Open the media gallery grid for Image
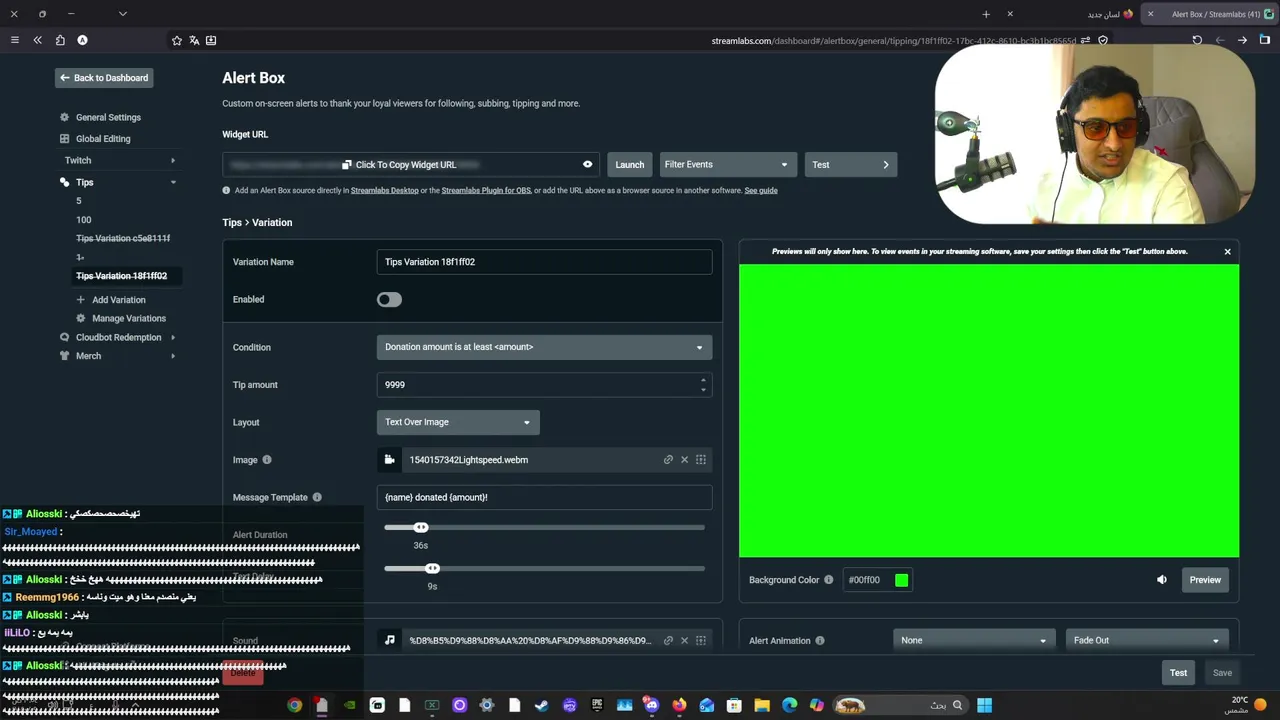 pyautogui.click(x=701, y=460)
